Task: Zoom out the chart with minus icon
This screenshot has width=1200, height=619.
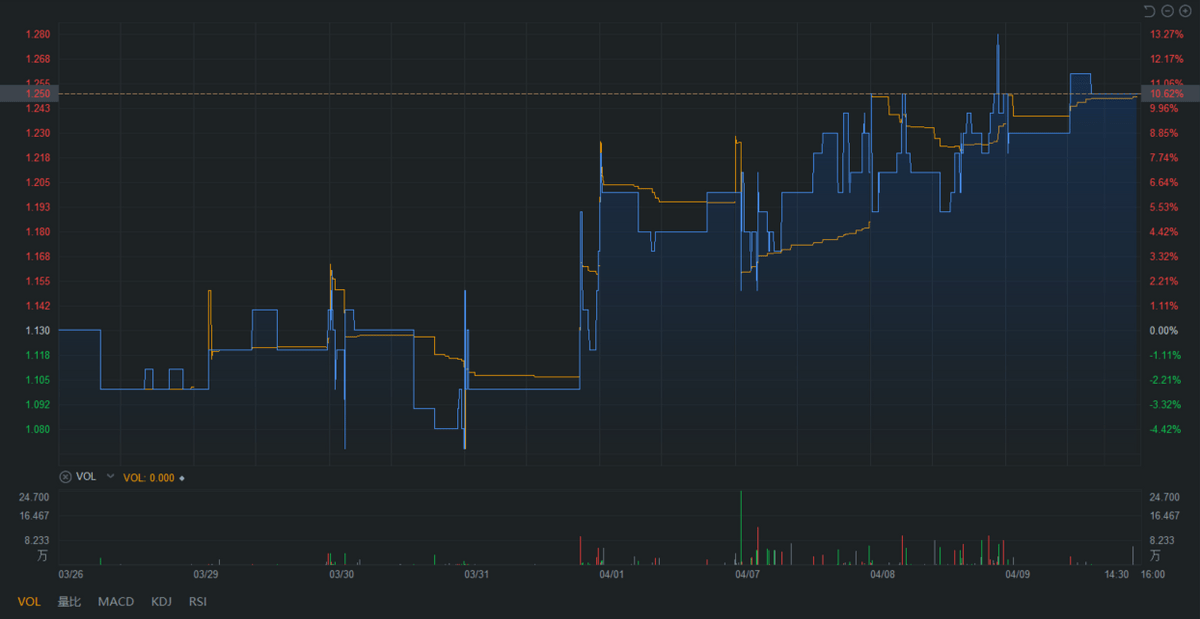Action: (x=1167, y=11)
